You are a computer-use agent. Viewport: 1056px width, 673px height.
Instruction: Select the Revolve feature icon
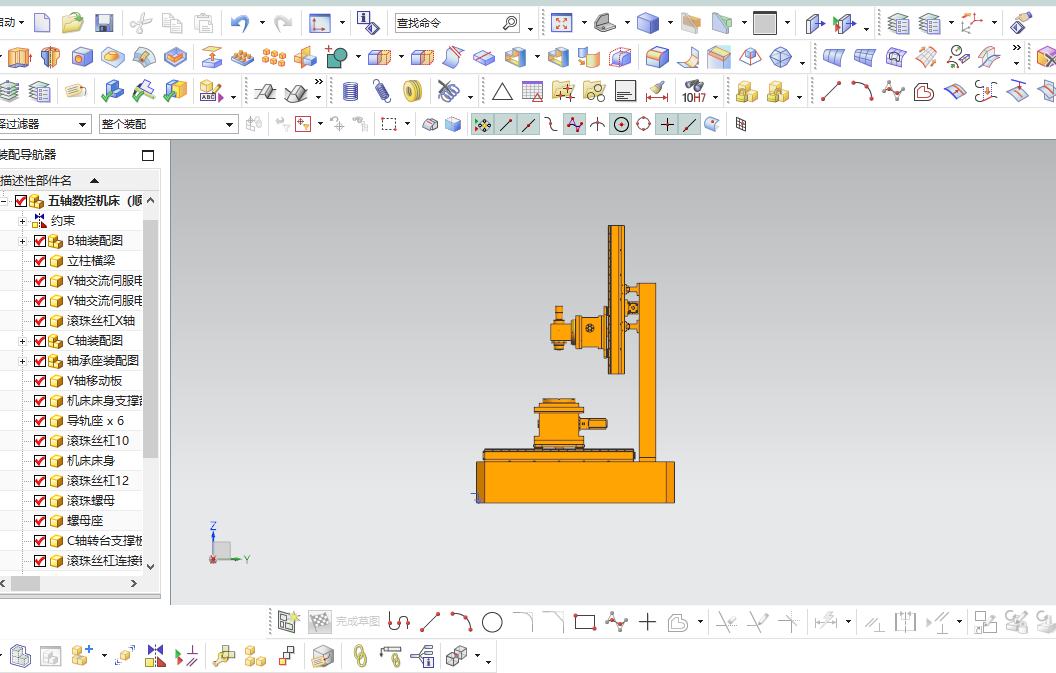click(x=51, y=57)
